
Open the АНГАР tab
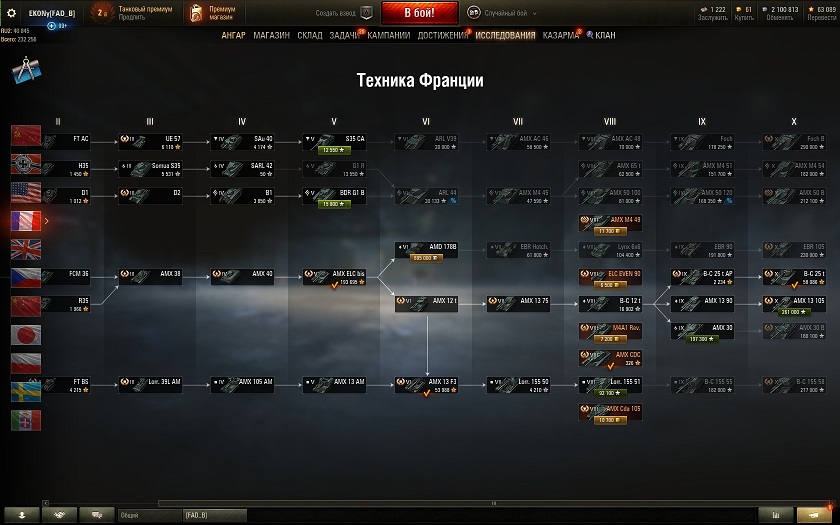click(234, 35)
